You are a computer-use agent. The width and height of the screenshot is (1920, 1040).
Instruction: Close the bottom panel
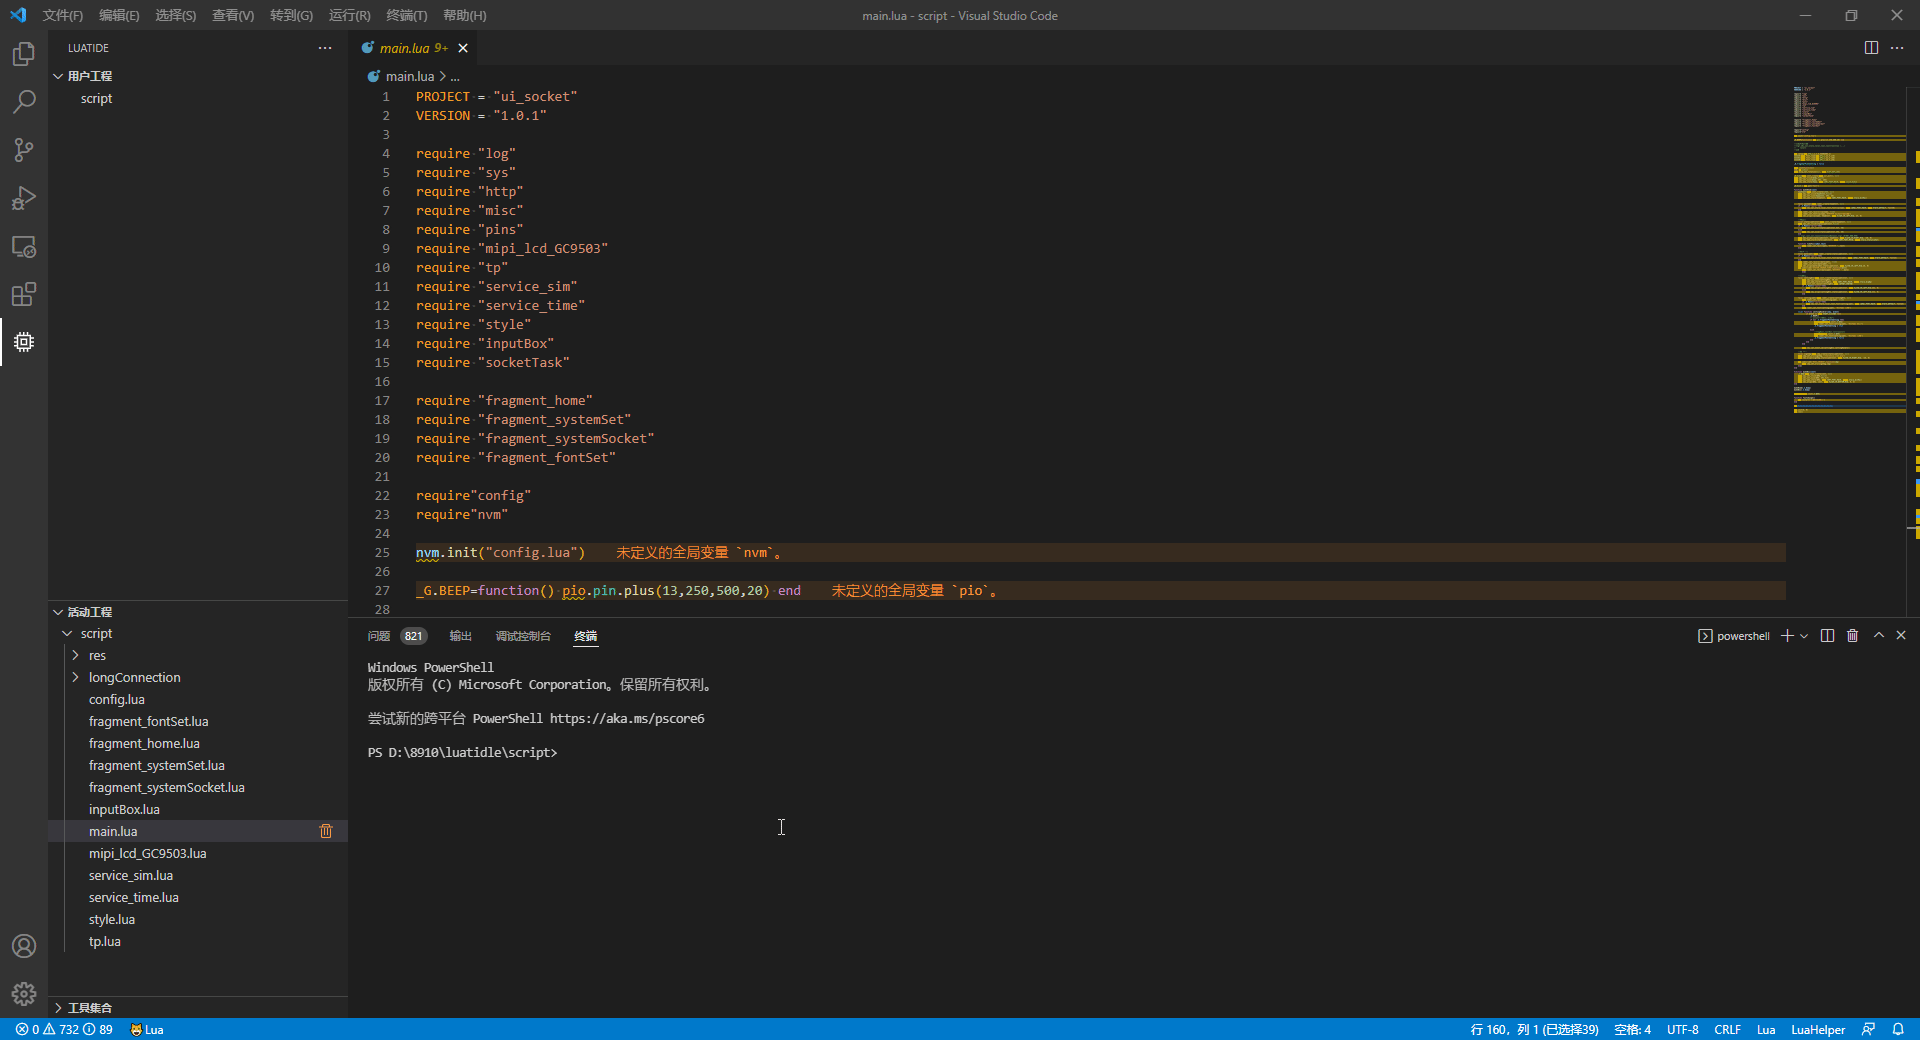tap(1901, 635)
